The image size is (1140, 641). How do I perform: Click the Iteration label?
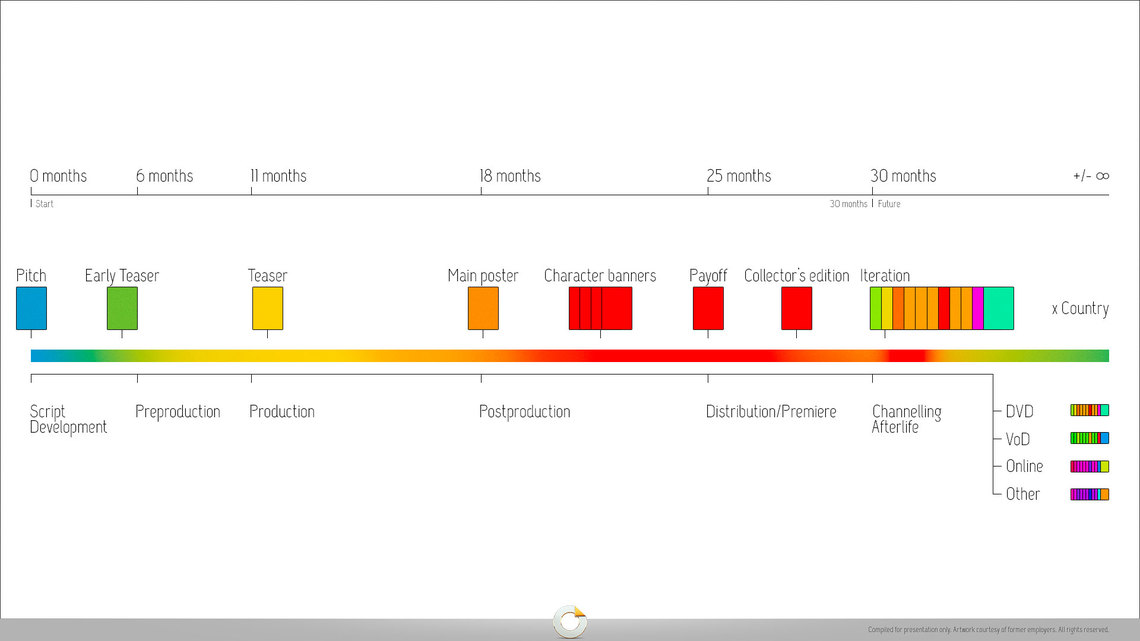[885, 275]
